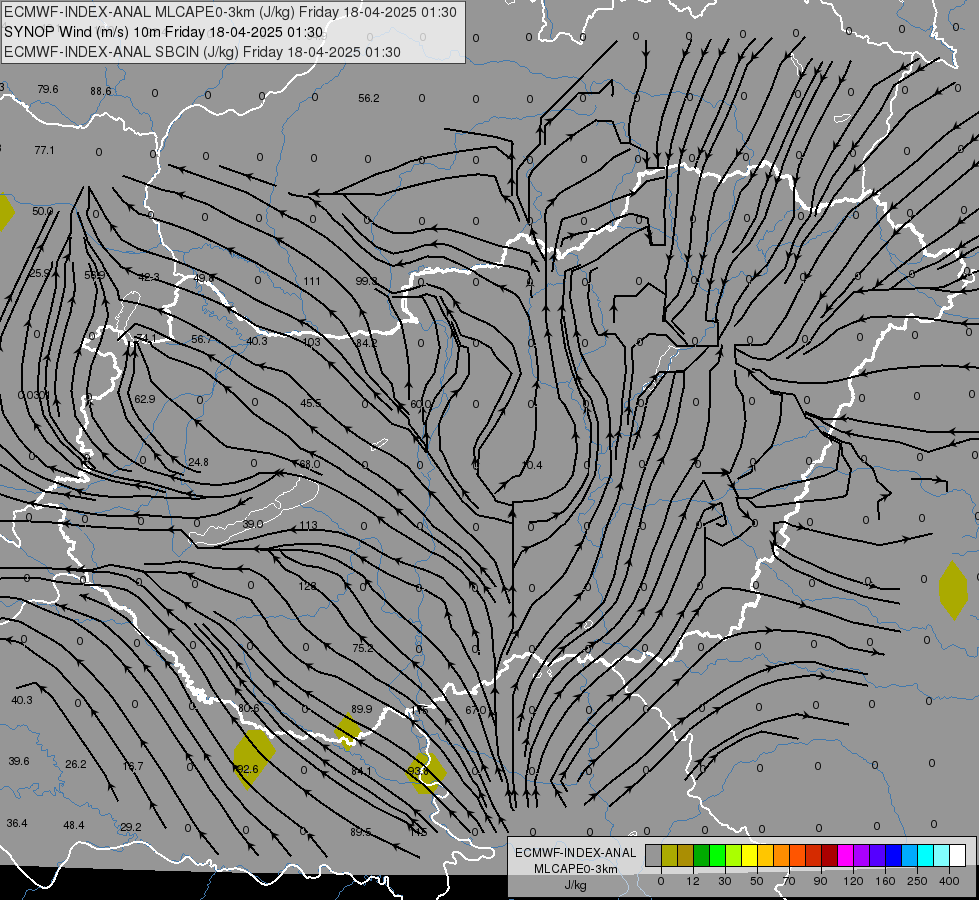The height and width of the screenshot is (900, 979).
Task: Click the white legend swatch
Action: 957,856
